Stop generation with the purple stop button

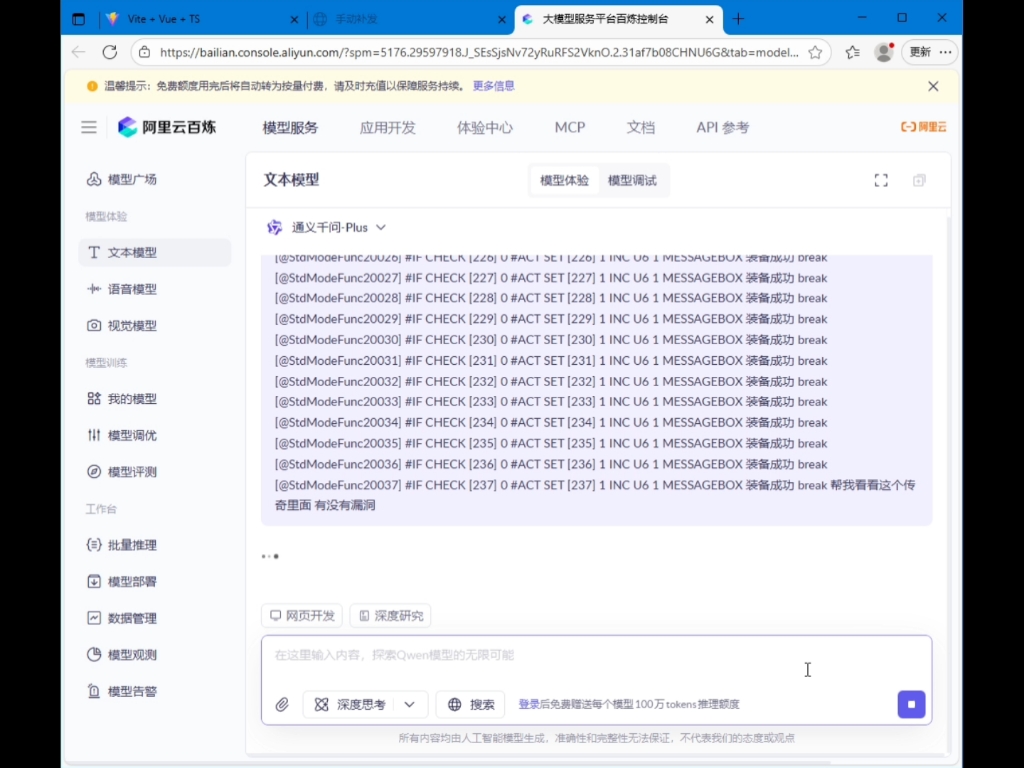[x=911, y=704]
